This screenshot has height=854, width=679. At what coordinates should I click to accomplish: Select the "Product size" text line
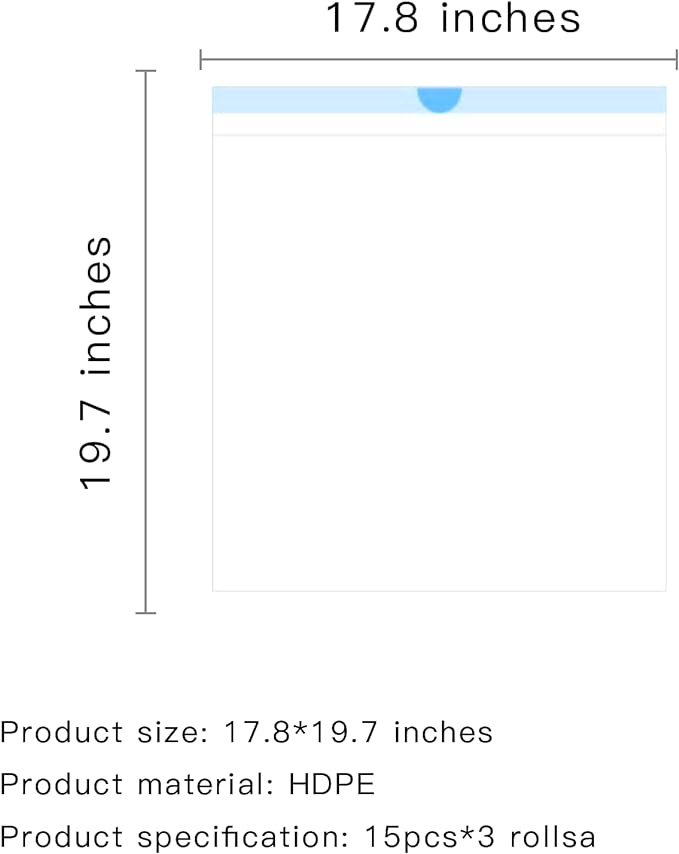point(246,732)
